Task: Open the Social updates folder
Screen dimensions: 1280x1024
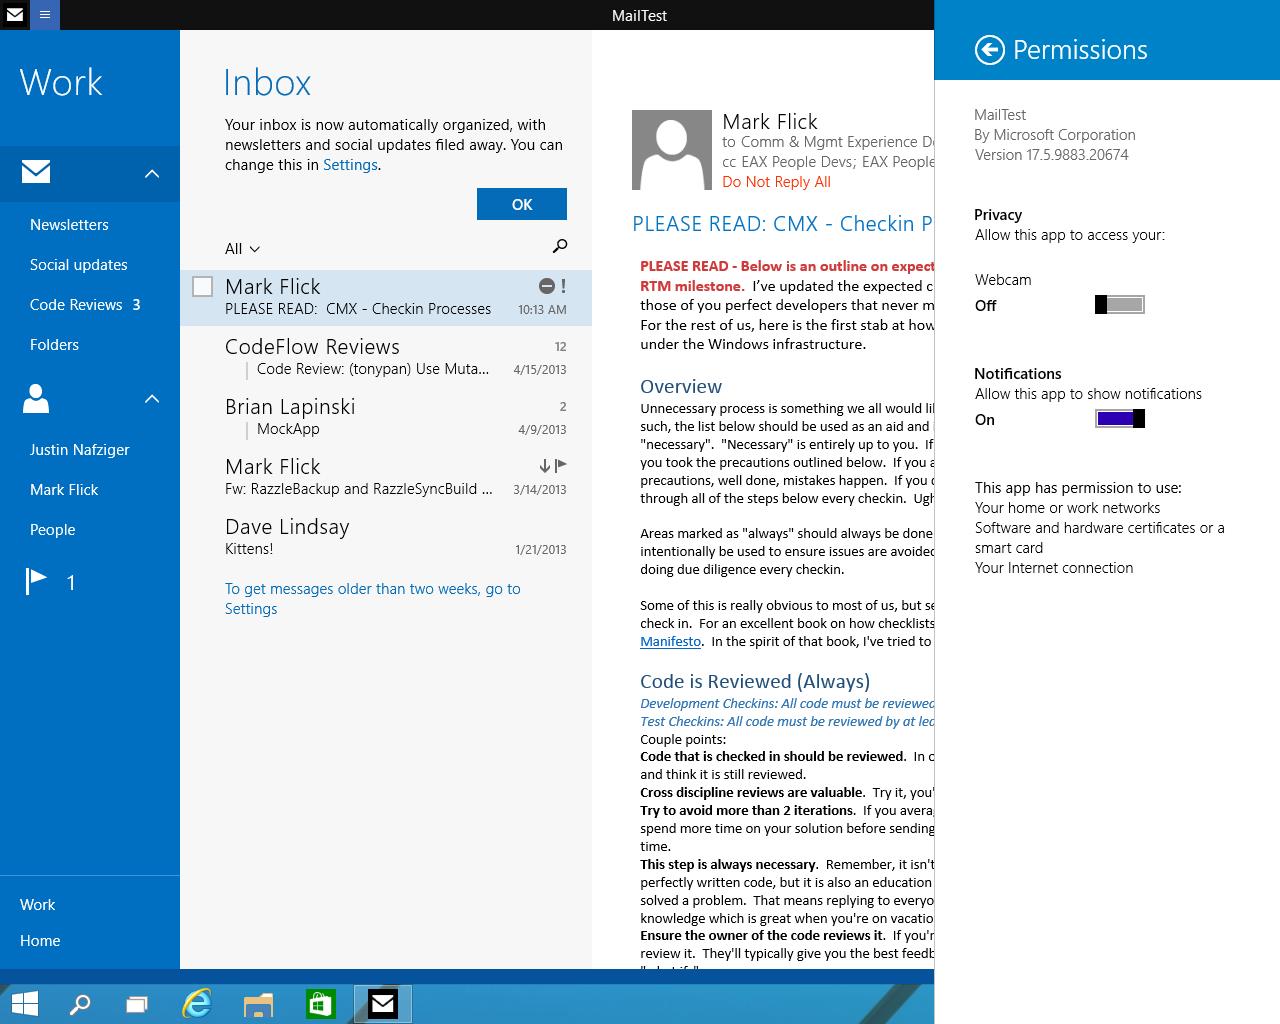Action: 79,264
